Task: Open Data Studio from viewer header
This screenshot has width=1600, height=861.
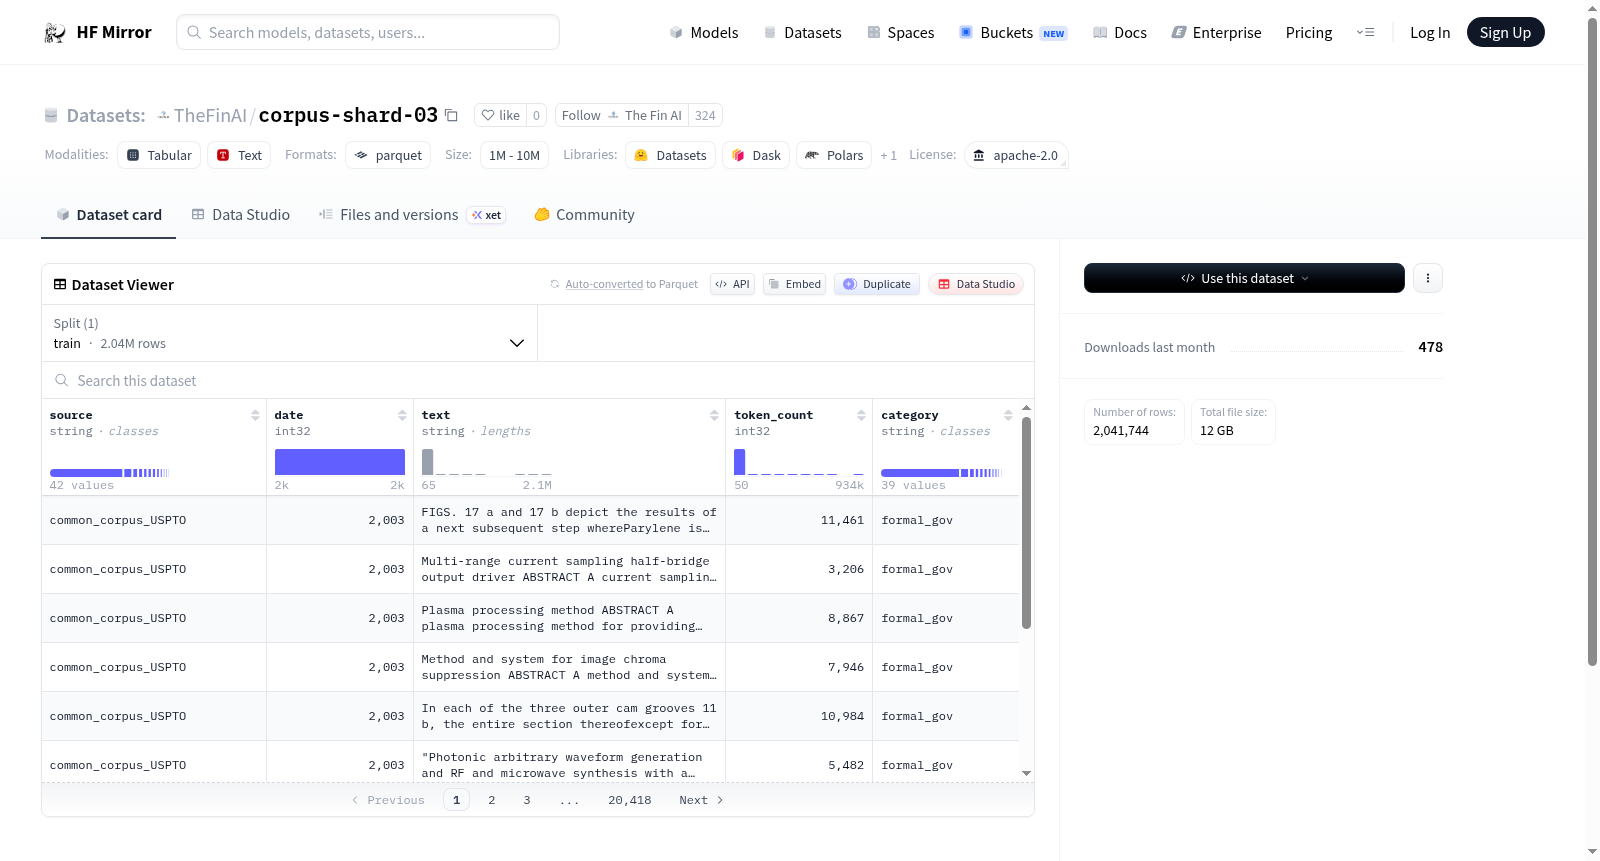Action: pos(976,284)
